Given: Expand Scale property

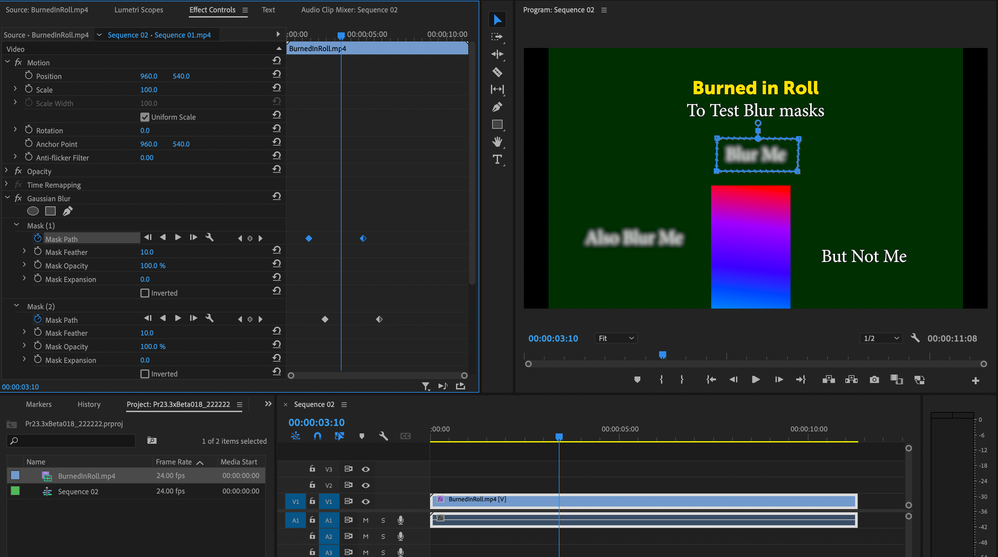Looking at the screenshot, I should coord(15,90).
